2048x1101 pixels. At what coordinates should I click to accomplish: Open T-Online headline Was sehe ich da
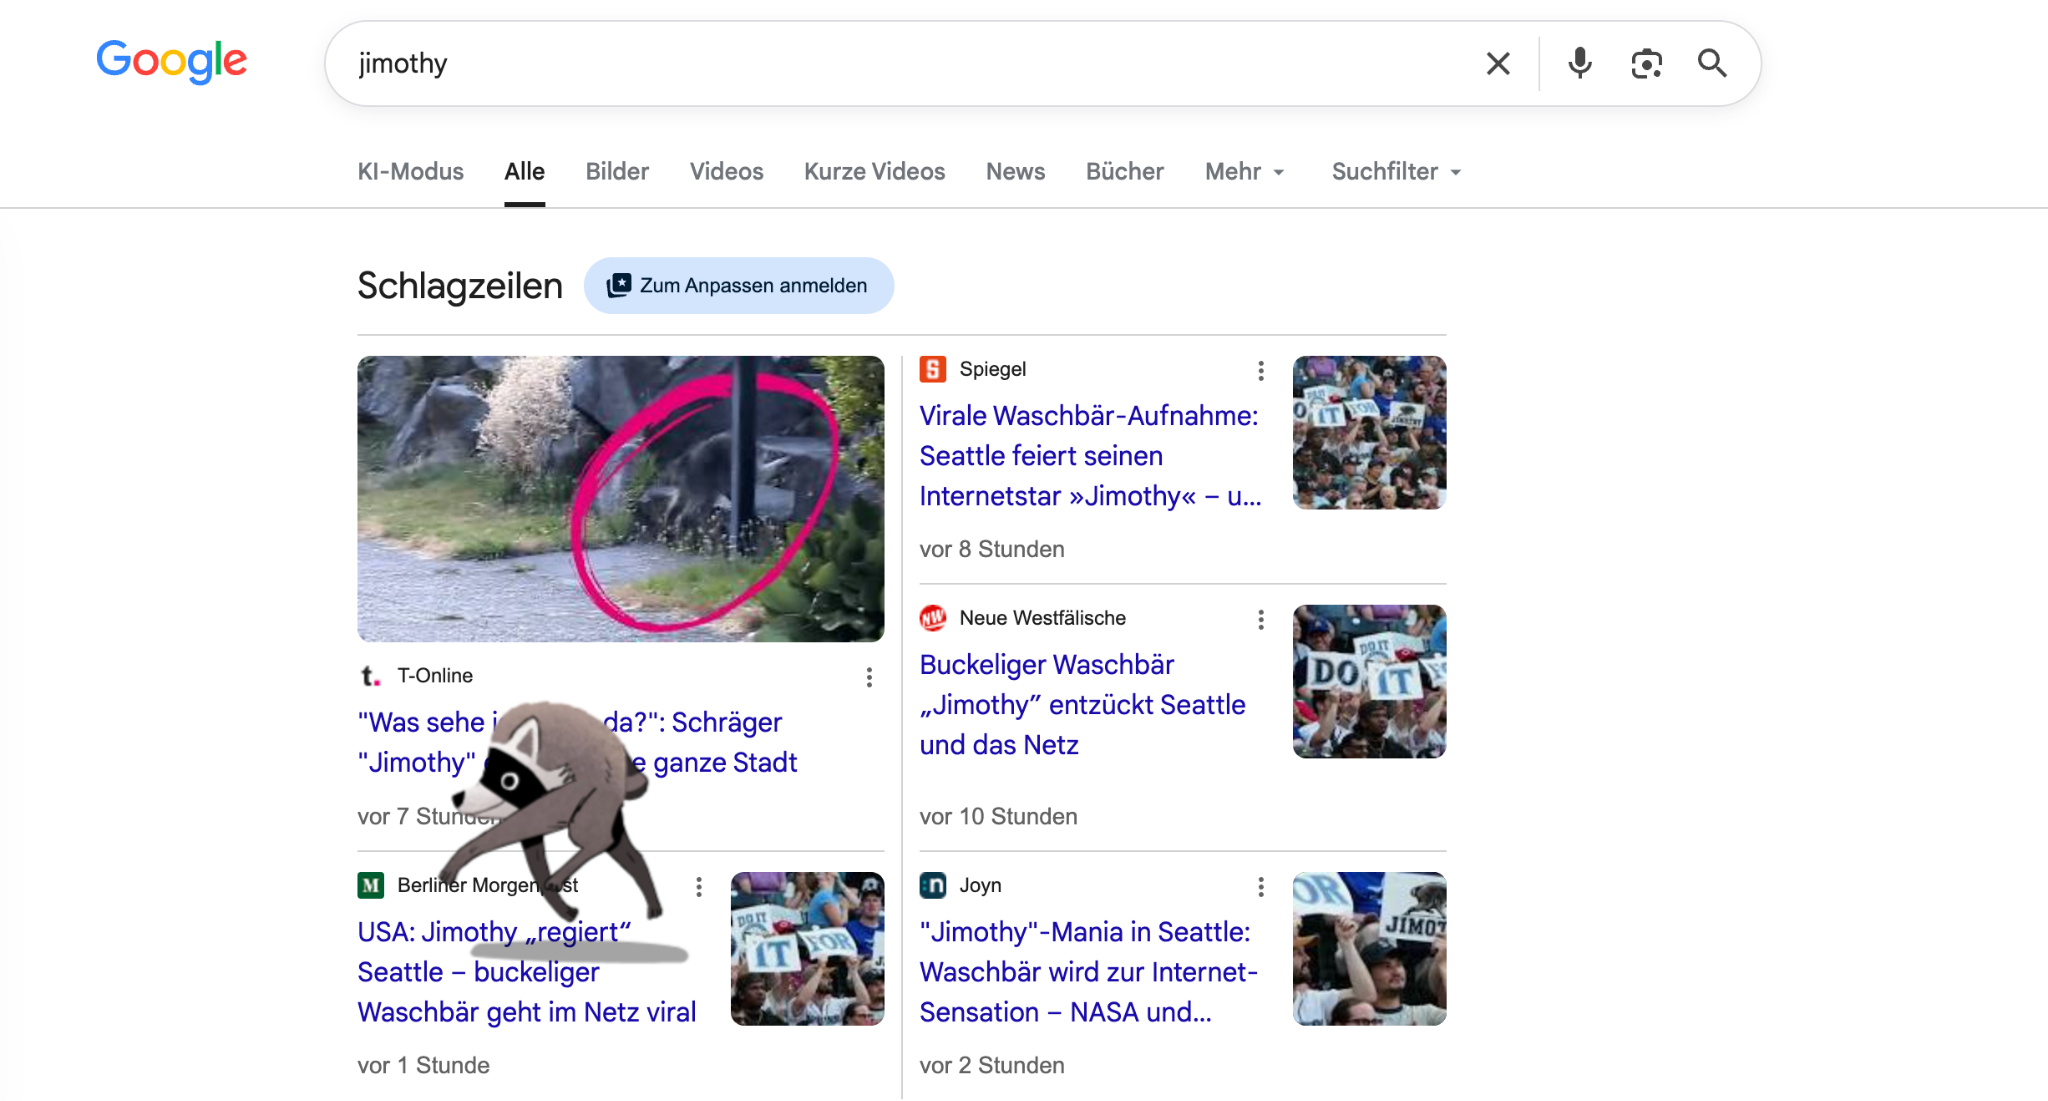[577, 743]
